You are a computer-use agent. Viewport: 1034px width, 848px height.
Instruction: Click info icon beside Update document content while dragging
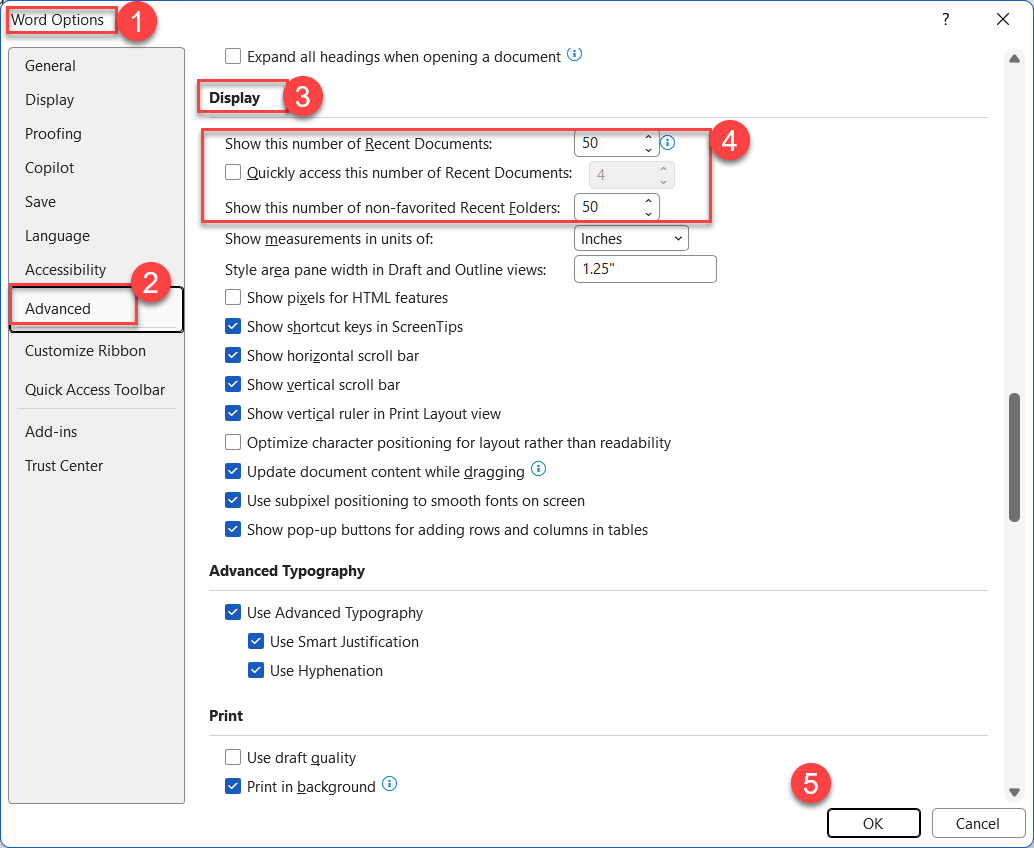(x=538, y=469)
